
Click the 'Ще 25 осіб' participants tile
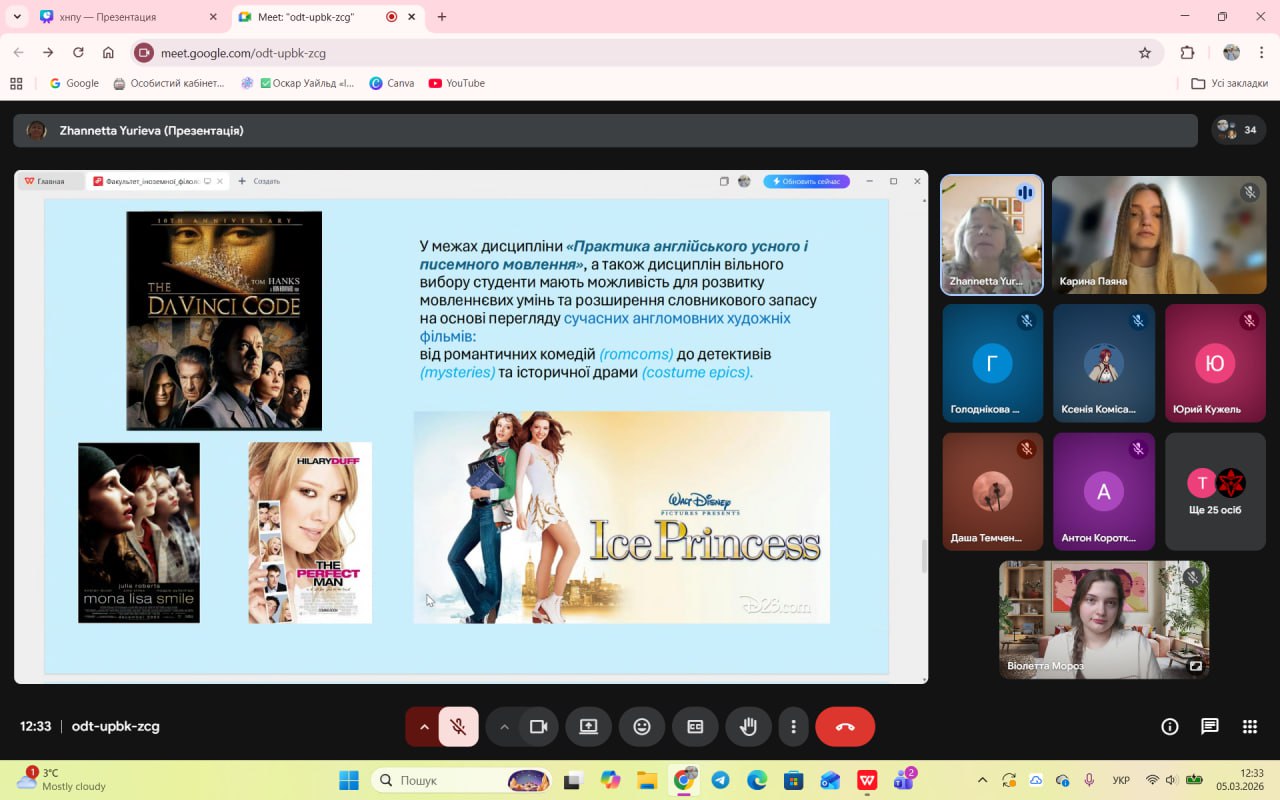tap(1215, 491)
